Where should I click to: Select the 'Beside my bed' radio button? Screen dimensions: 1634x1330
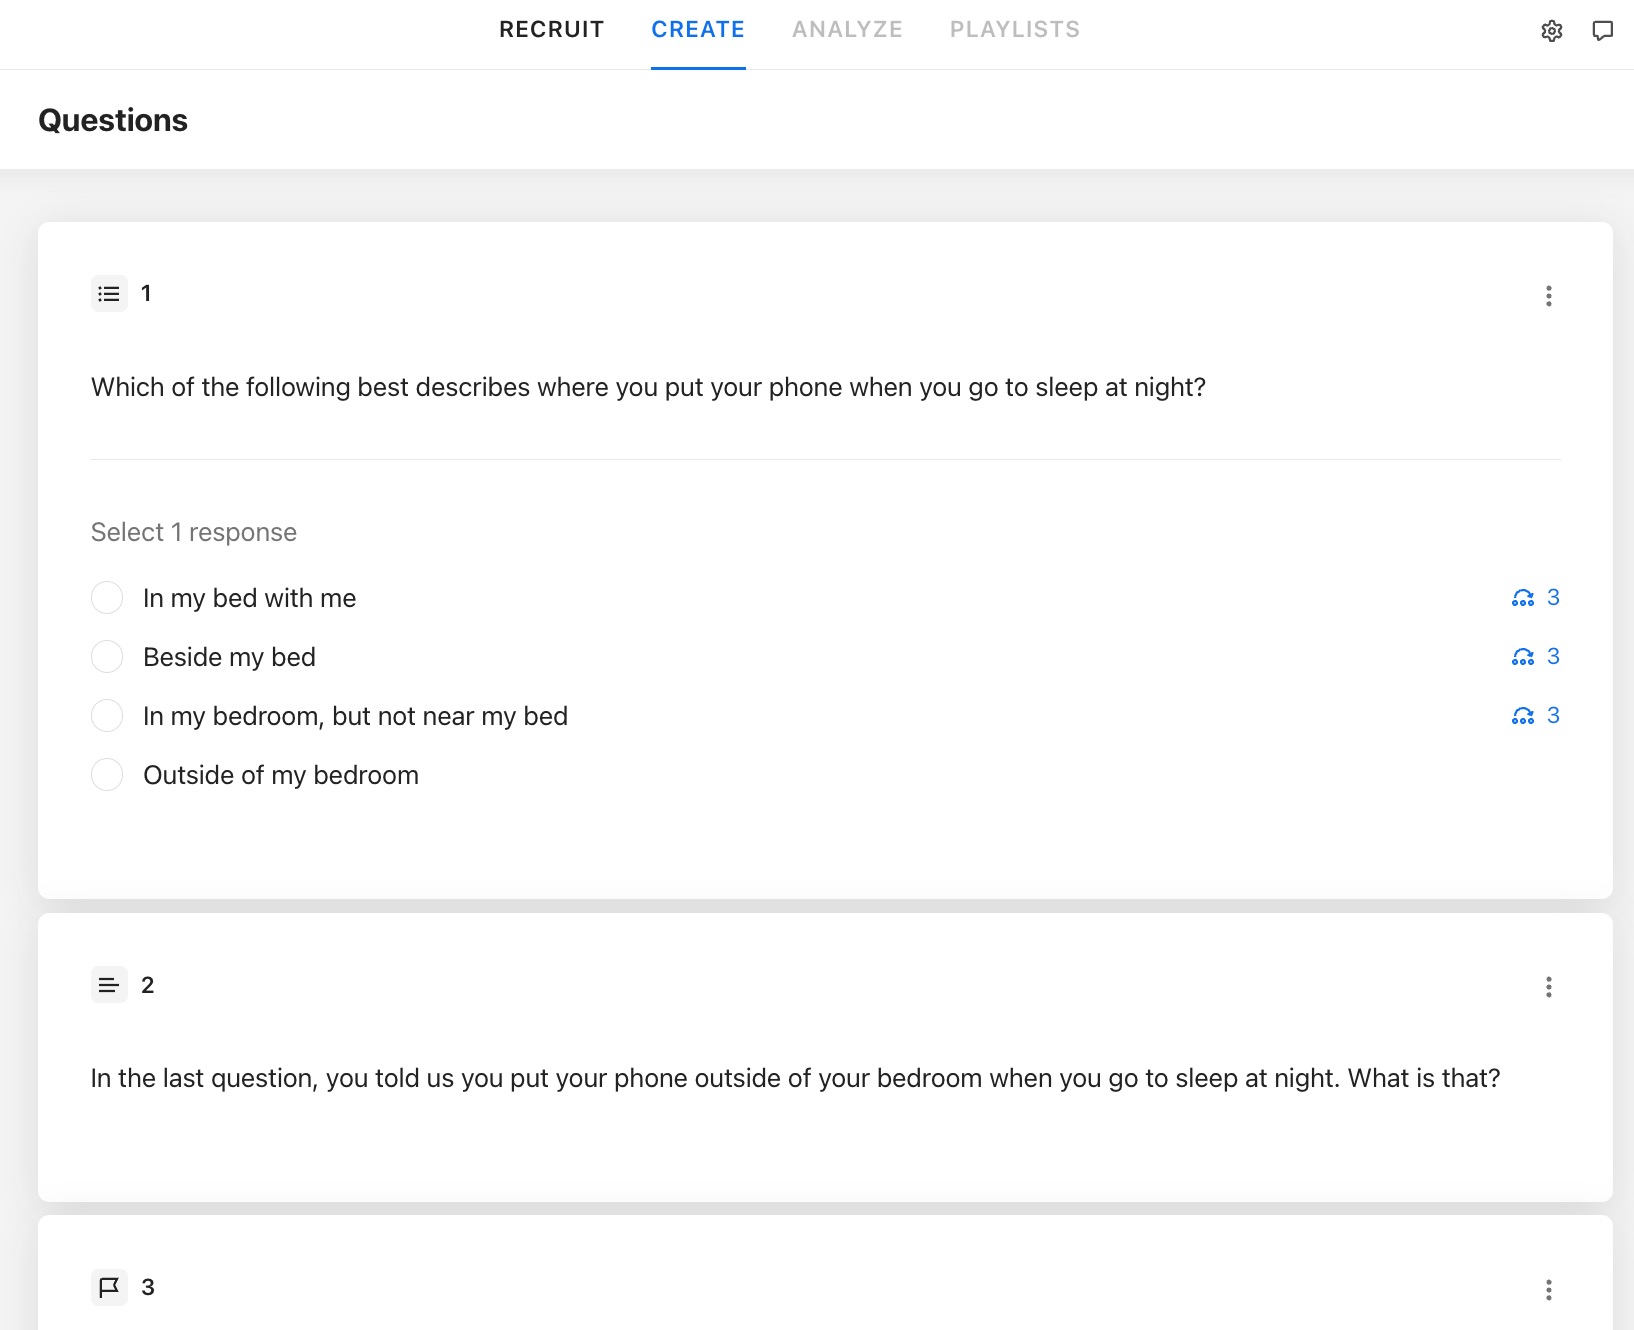click(107, 657)
